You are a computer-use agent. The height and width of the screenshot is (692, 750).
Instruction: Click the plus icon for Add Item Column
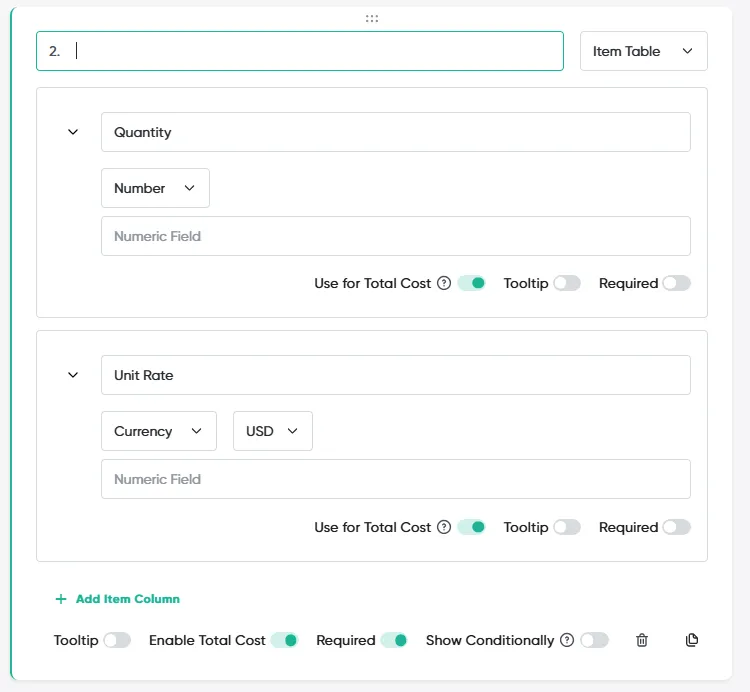tap(61, 599)
